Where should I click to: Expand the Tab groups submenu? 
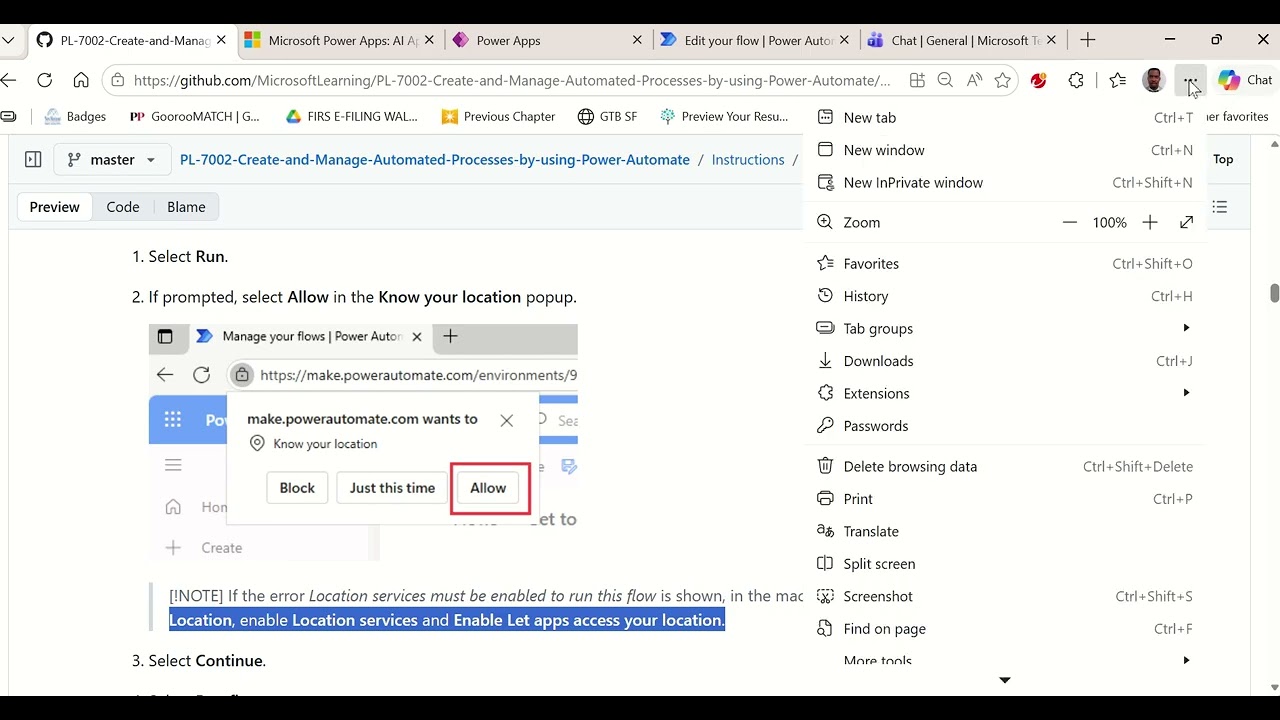pos(1004,328)
